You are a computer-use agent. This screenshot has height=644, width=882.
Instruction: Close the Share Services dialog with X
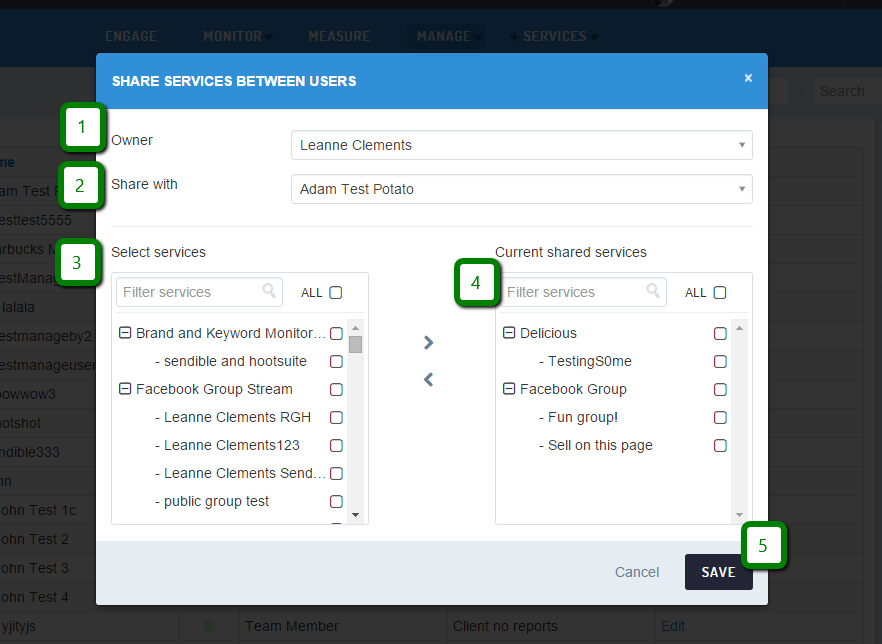(x=748, y=78)
